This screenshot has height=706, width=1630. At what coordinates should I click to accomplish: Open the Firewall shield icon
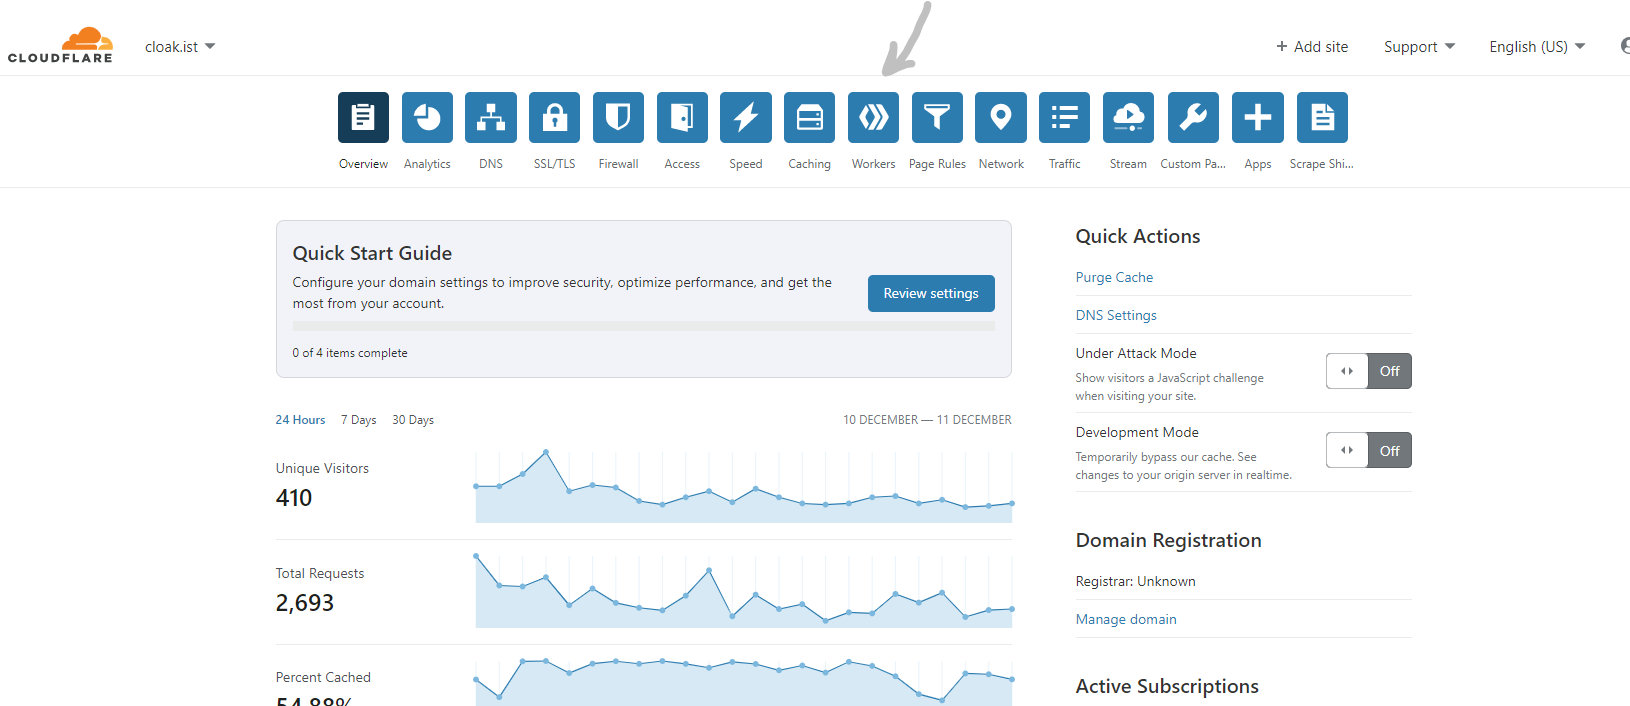[618, 118]
